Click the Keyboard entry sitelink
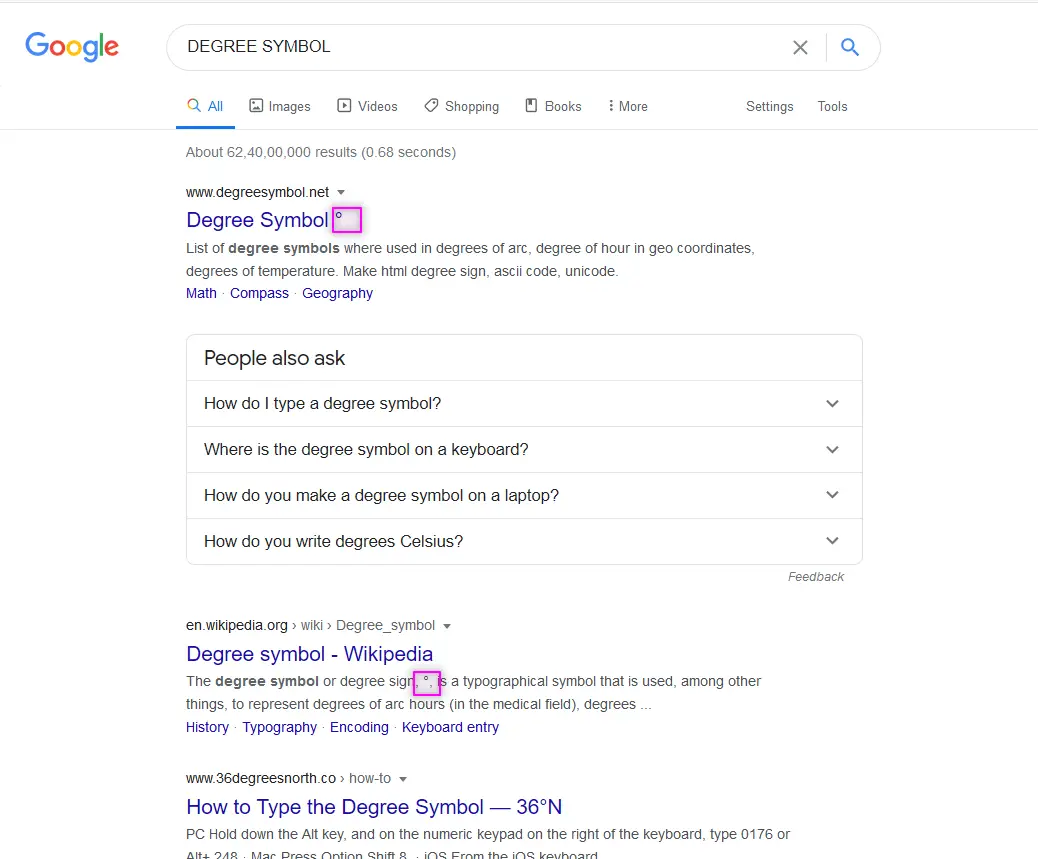 450,727
